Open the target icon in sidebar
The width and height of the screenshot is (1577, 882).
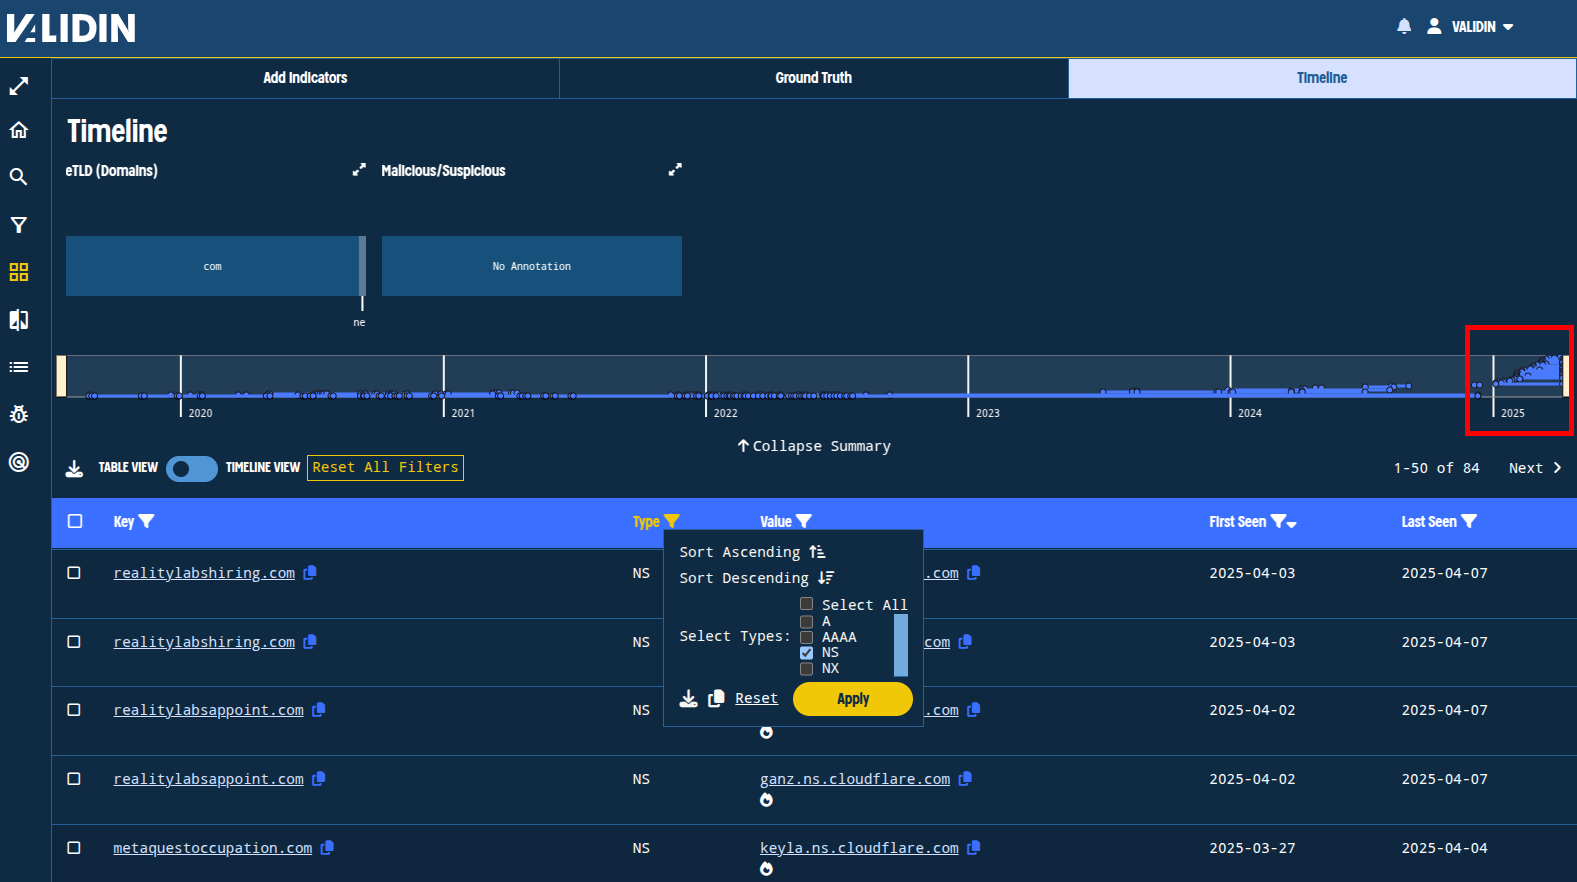(x=19, y=462)
